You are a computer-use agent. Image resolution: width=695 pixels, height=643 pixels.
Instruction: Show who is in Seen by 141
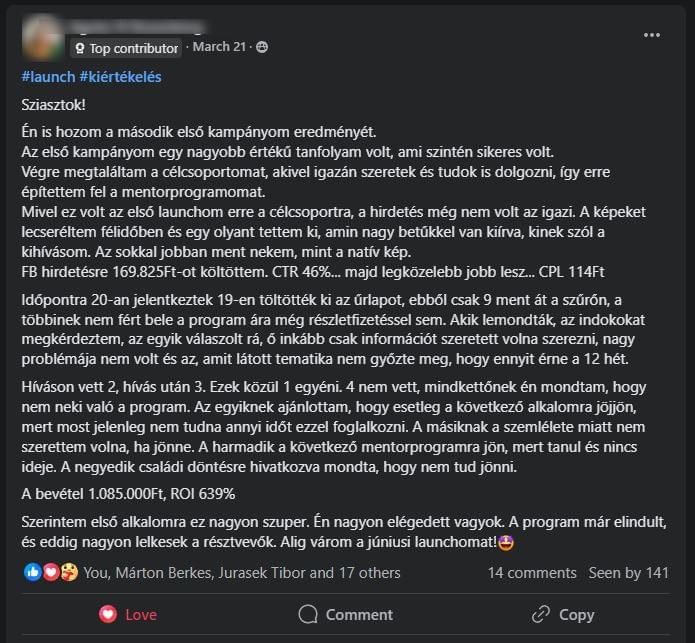pos(629,573)
